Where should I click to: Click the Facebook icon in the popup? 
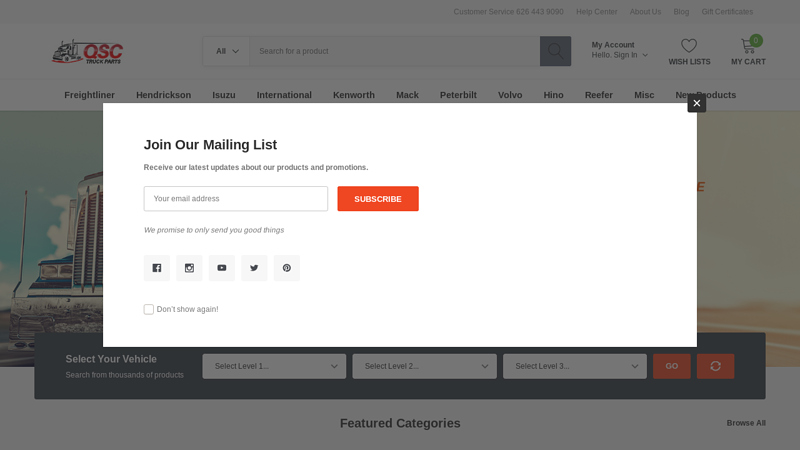point(157,268)
